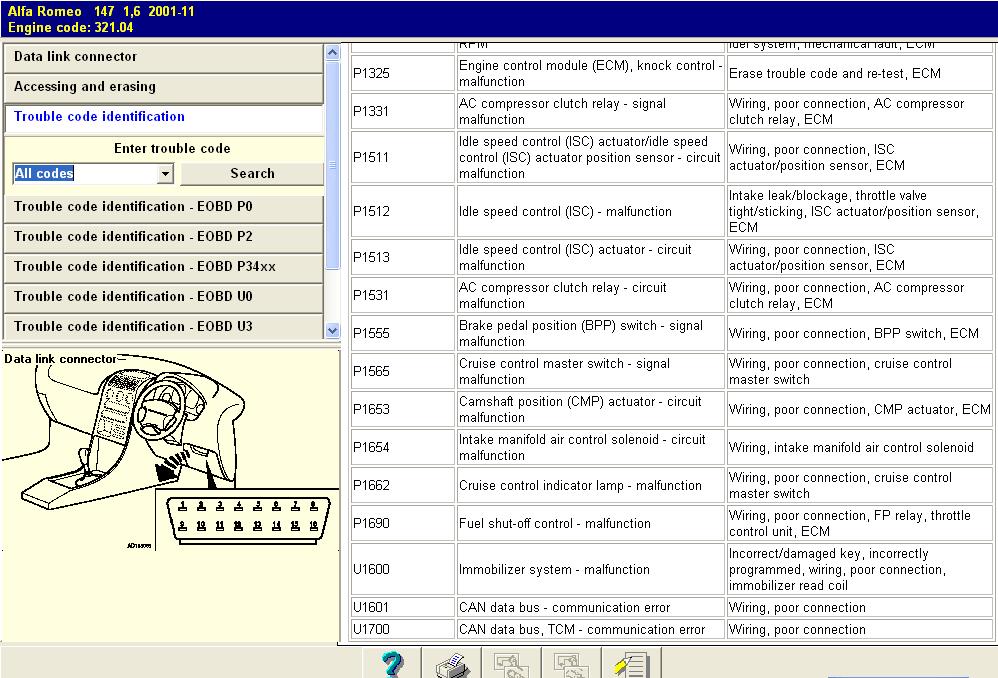Click 'Cruise control indicator lamp - malfunction' cell
The height and width of the screenshot is (678, 998).
[x=590, y=485]
